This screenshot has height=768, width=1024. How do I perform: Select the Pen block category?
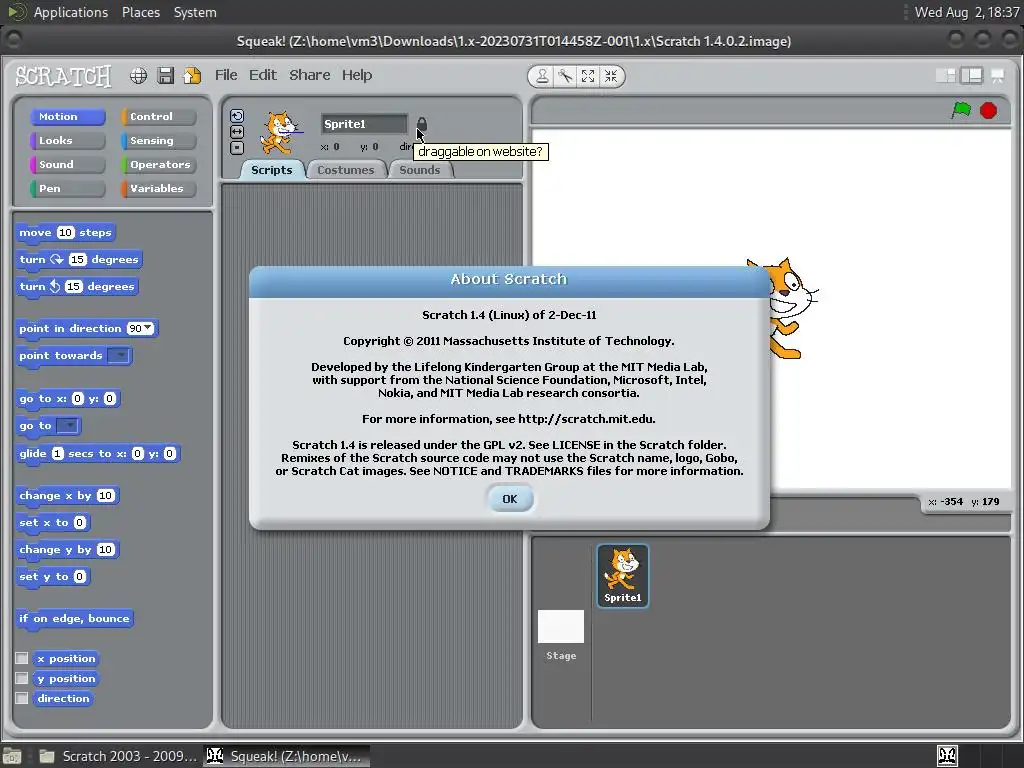(67, 188)
